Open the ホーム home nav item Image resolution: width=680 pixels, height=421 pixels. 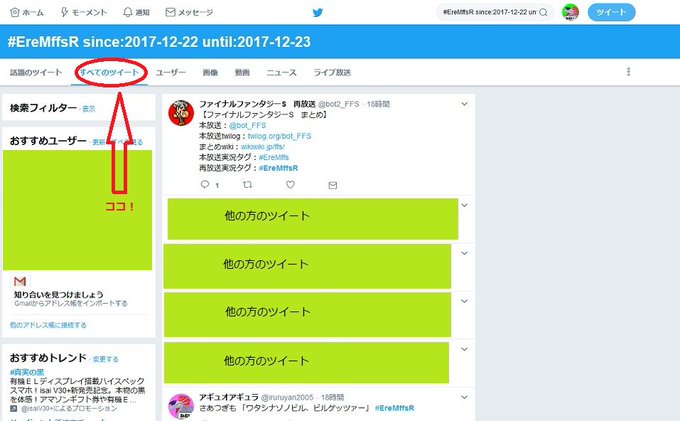click(x=27, y=12)
